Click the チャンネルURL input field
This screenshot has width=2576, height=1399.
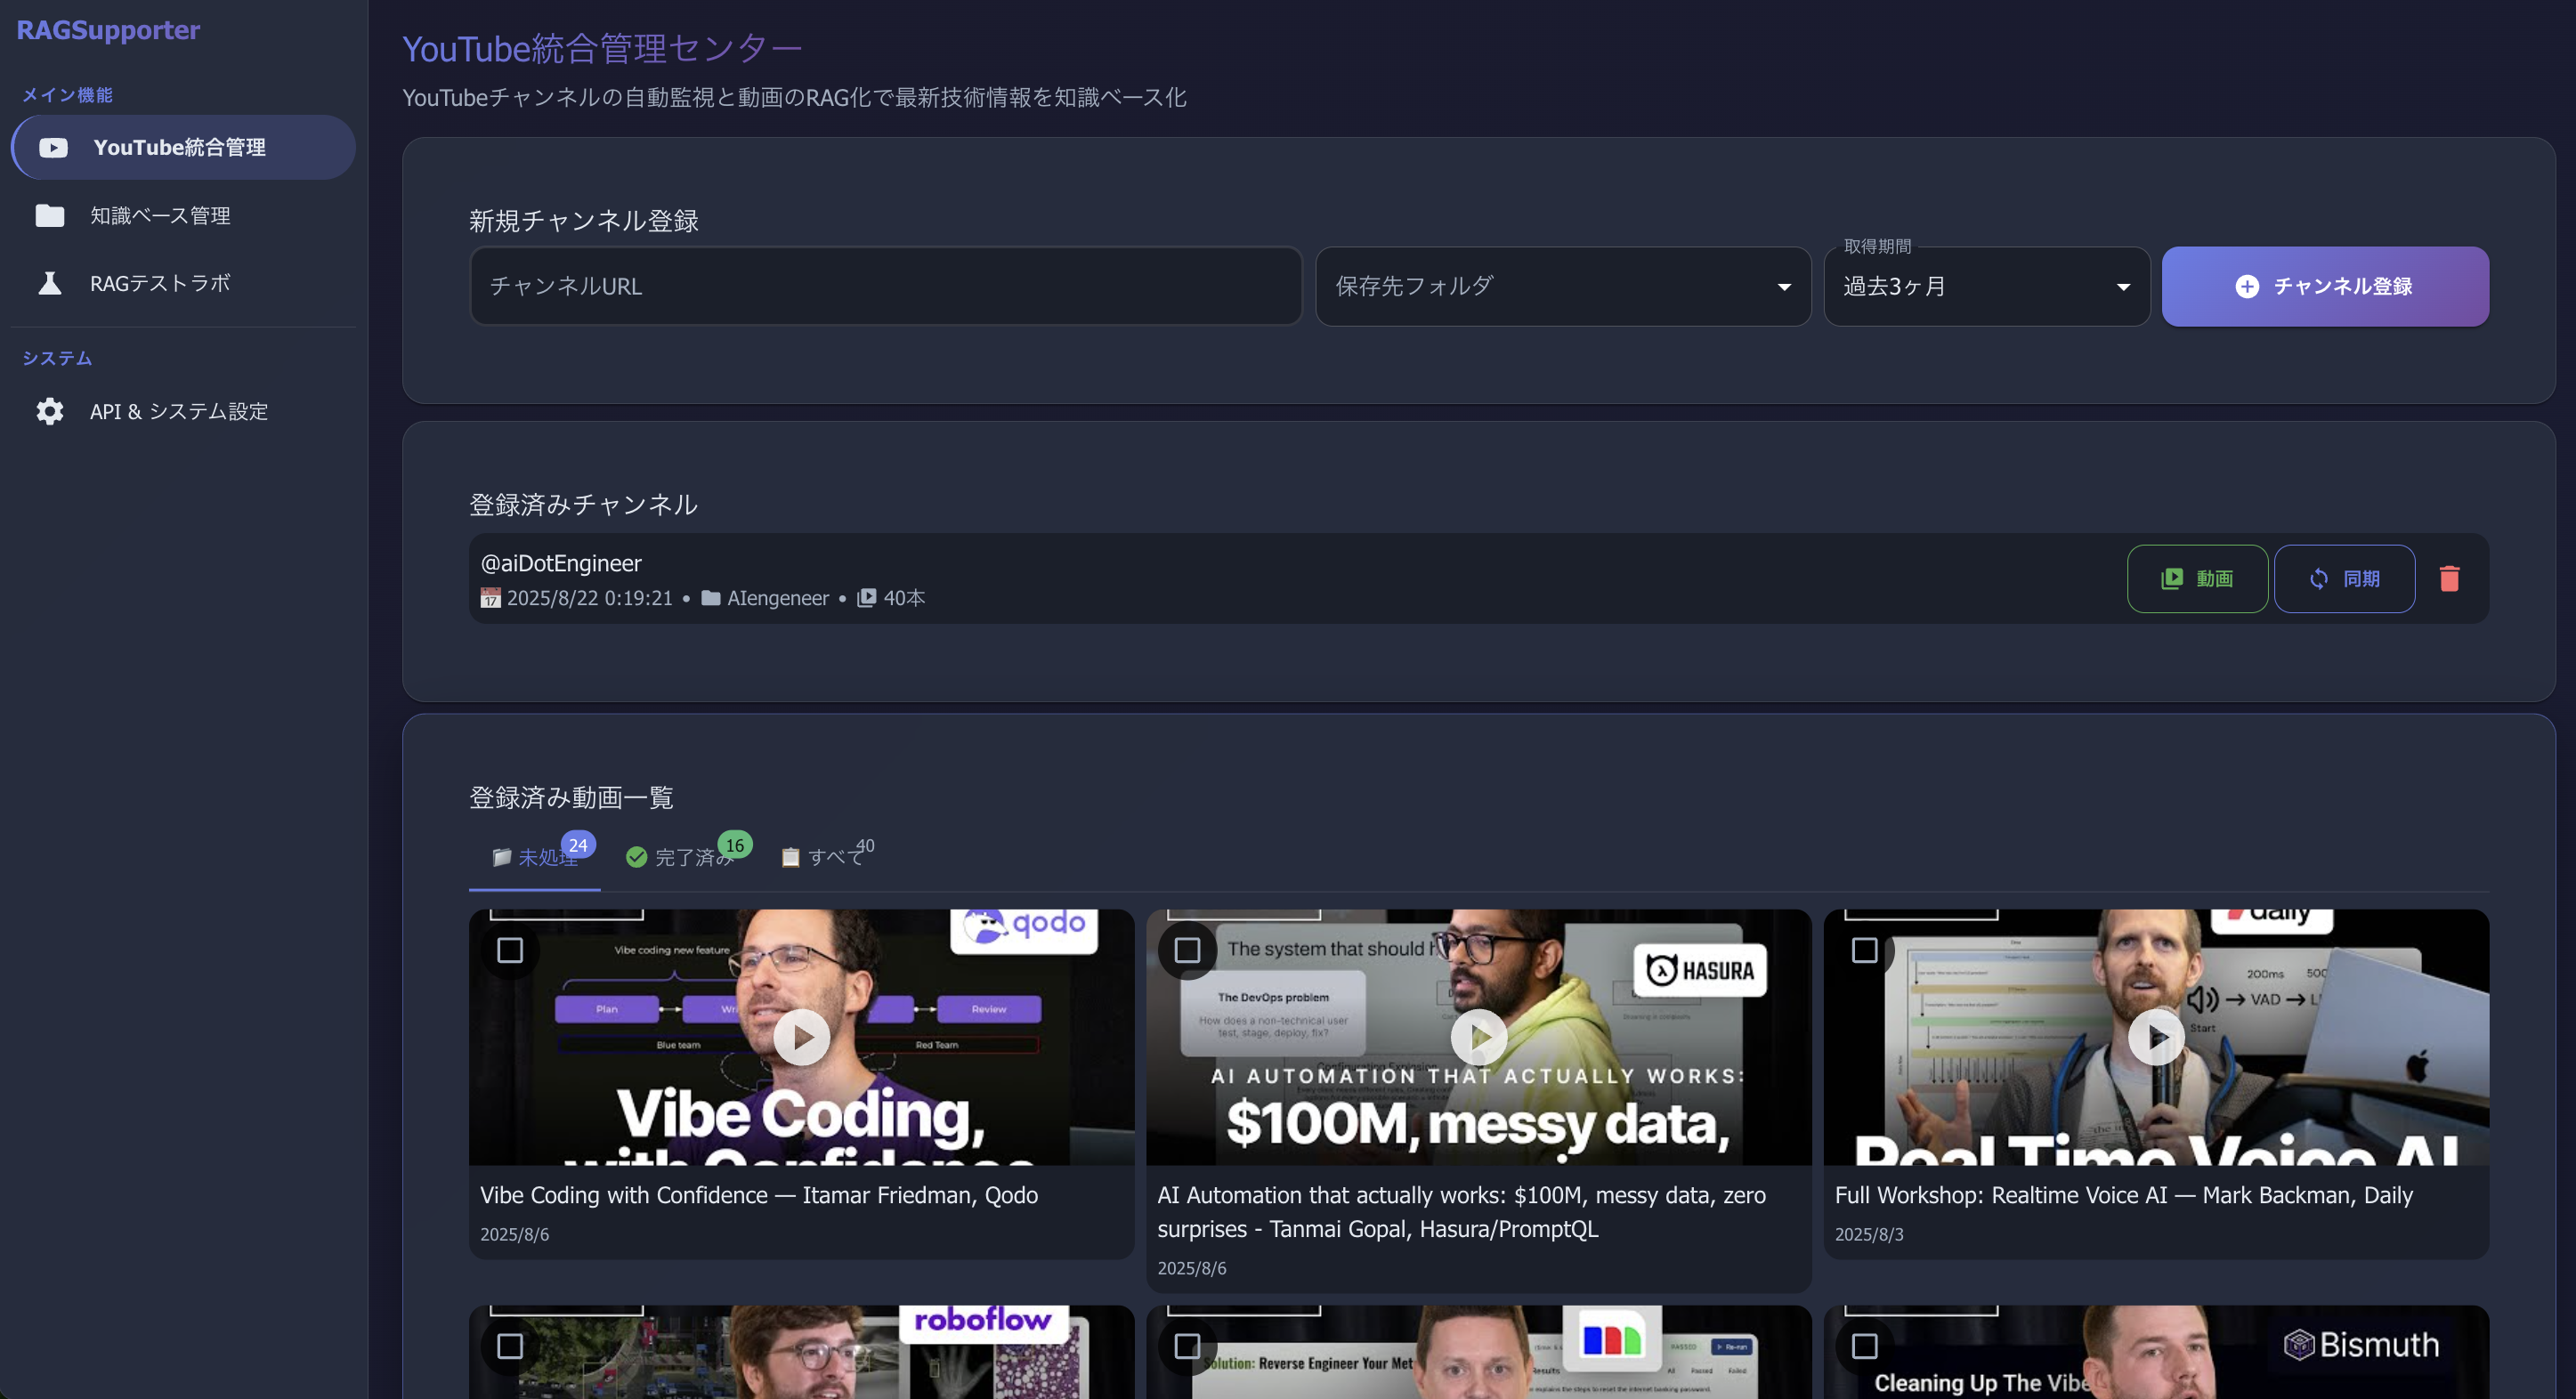(x=885, y=286)
